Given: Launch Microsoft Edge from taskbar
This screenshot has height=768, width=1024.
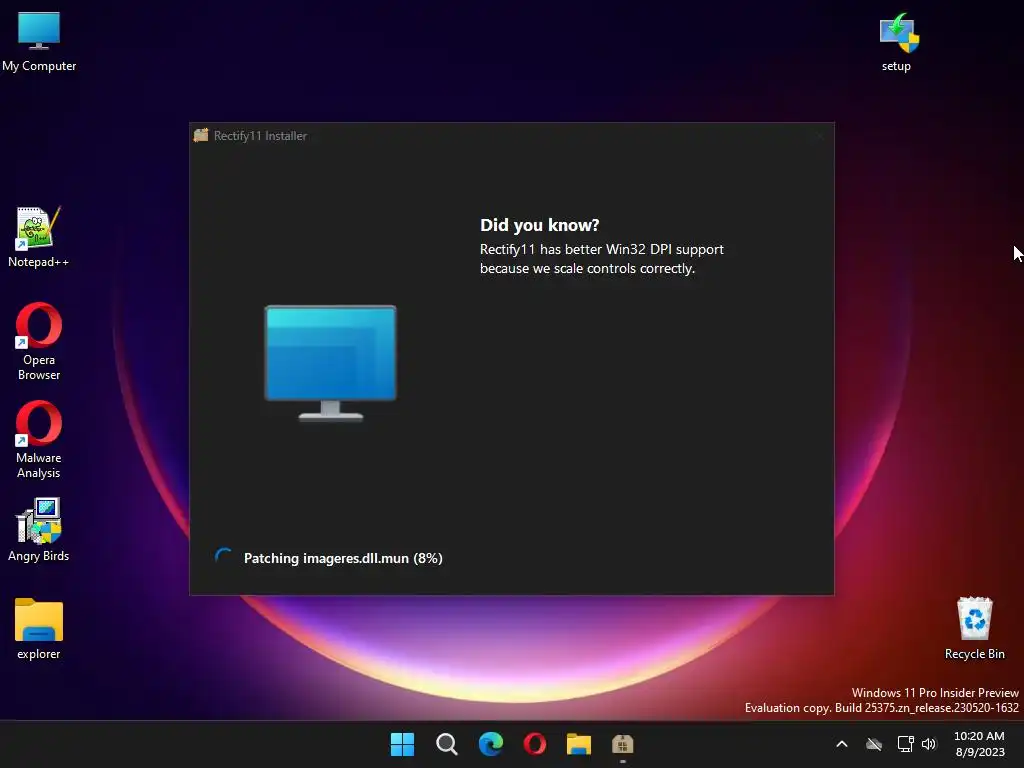Looking at the screenshot, I should pyautogui.click(x=490, y=744).
